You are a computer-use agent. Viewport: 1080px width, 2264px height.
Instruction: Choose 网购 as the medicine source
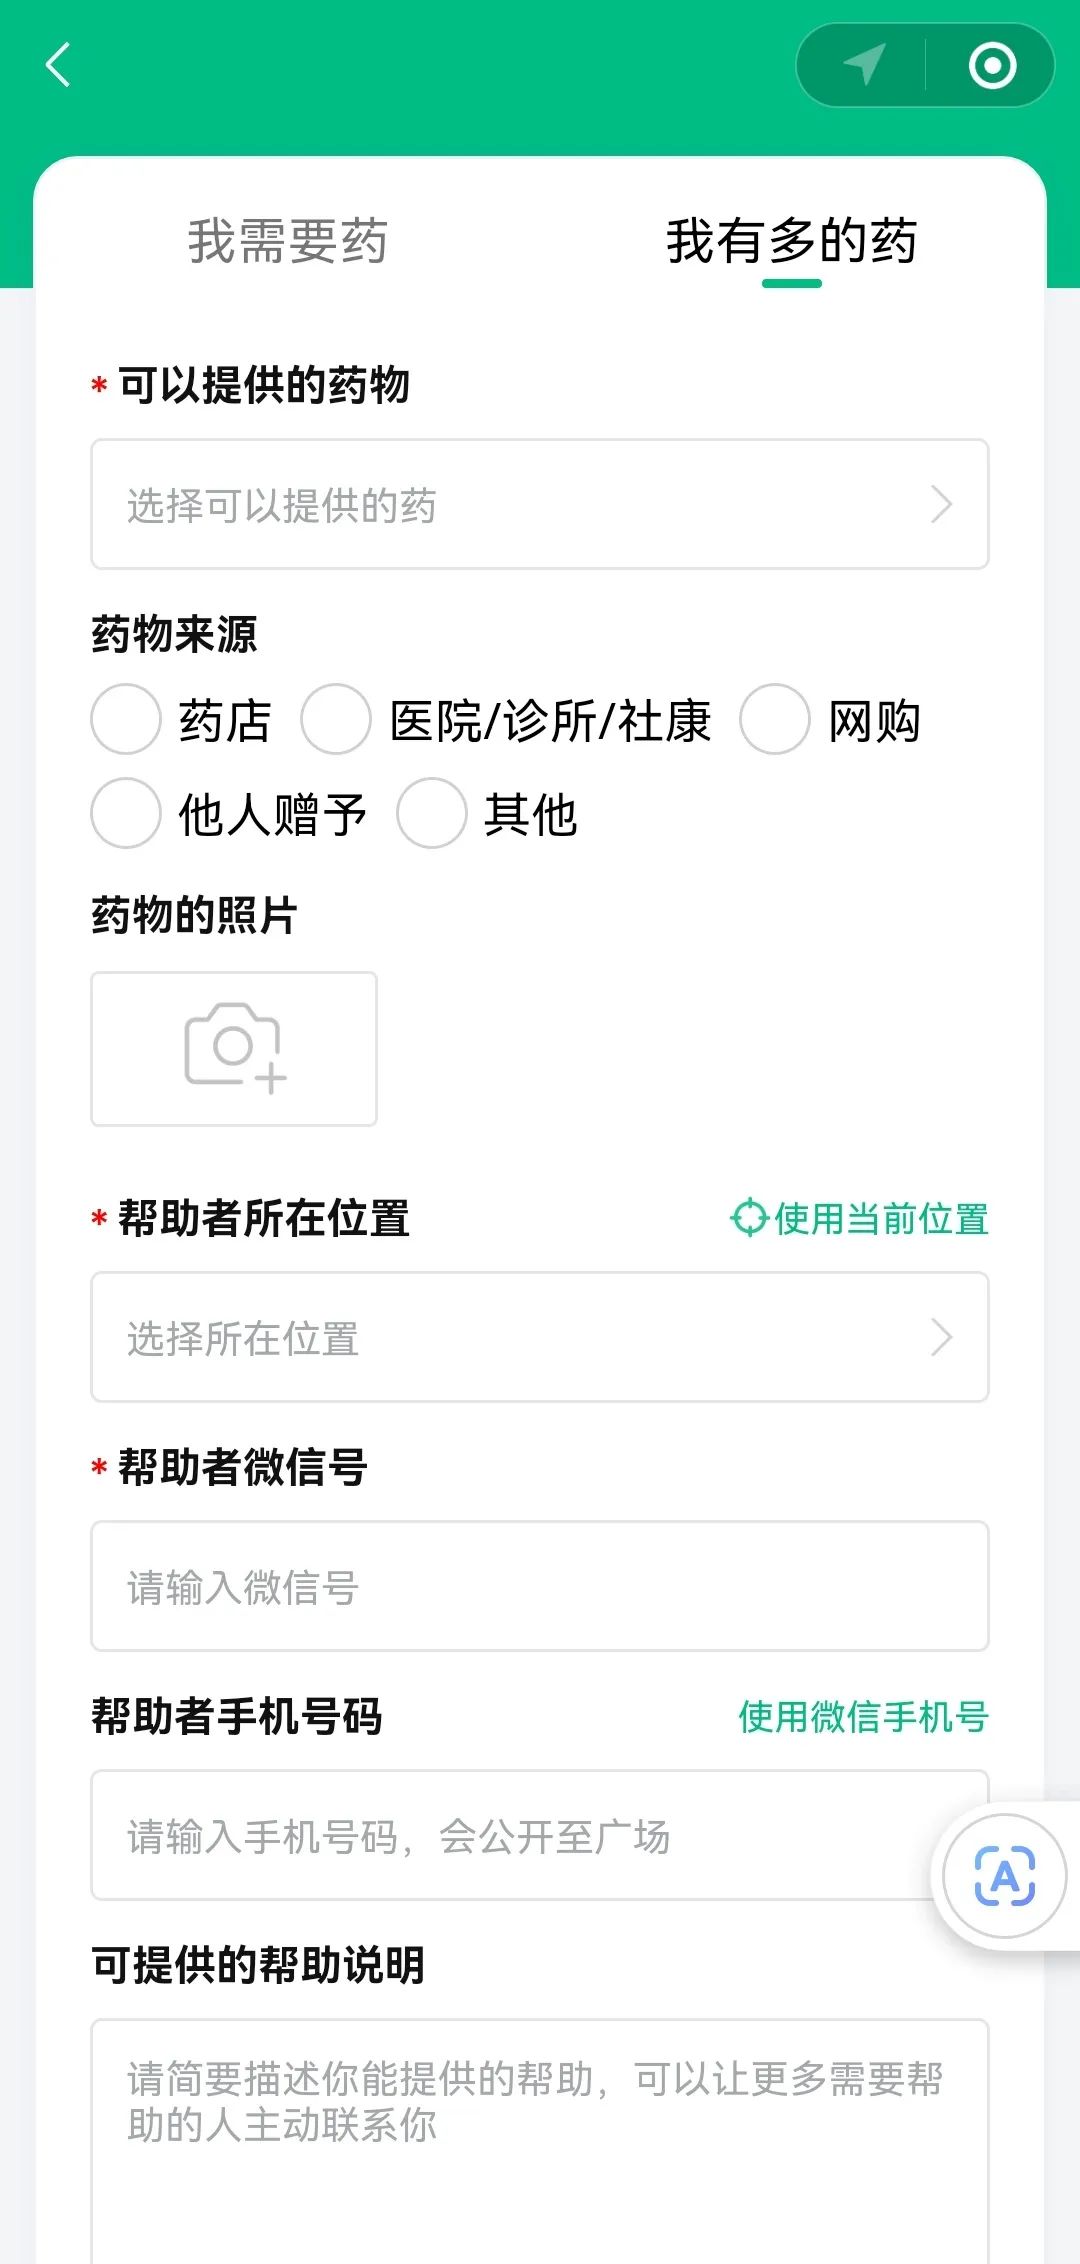(x=775, y=719)
